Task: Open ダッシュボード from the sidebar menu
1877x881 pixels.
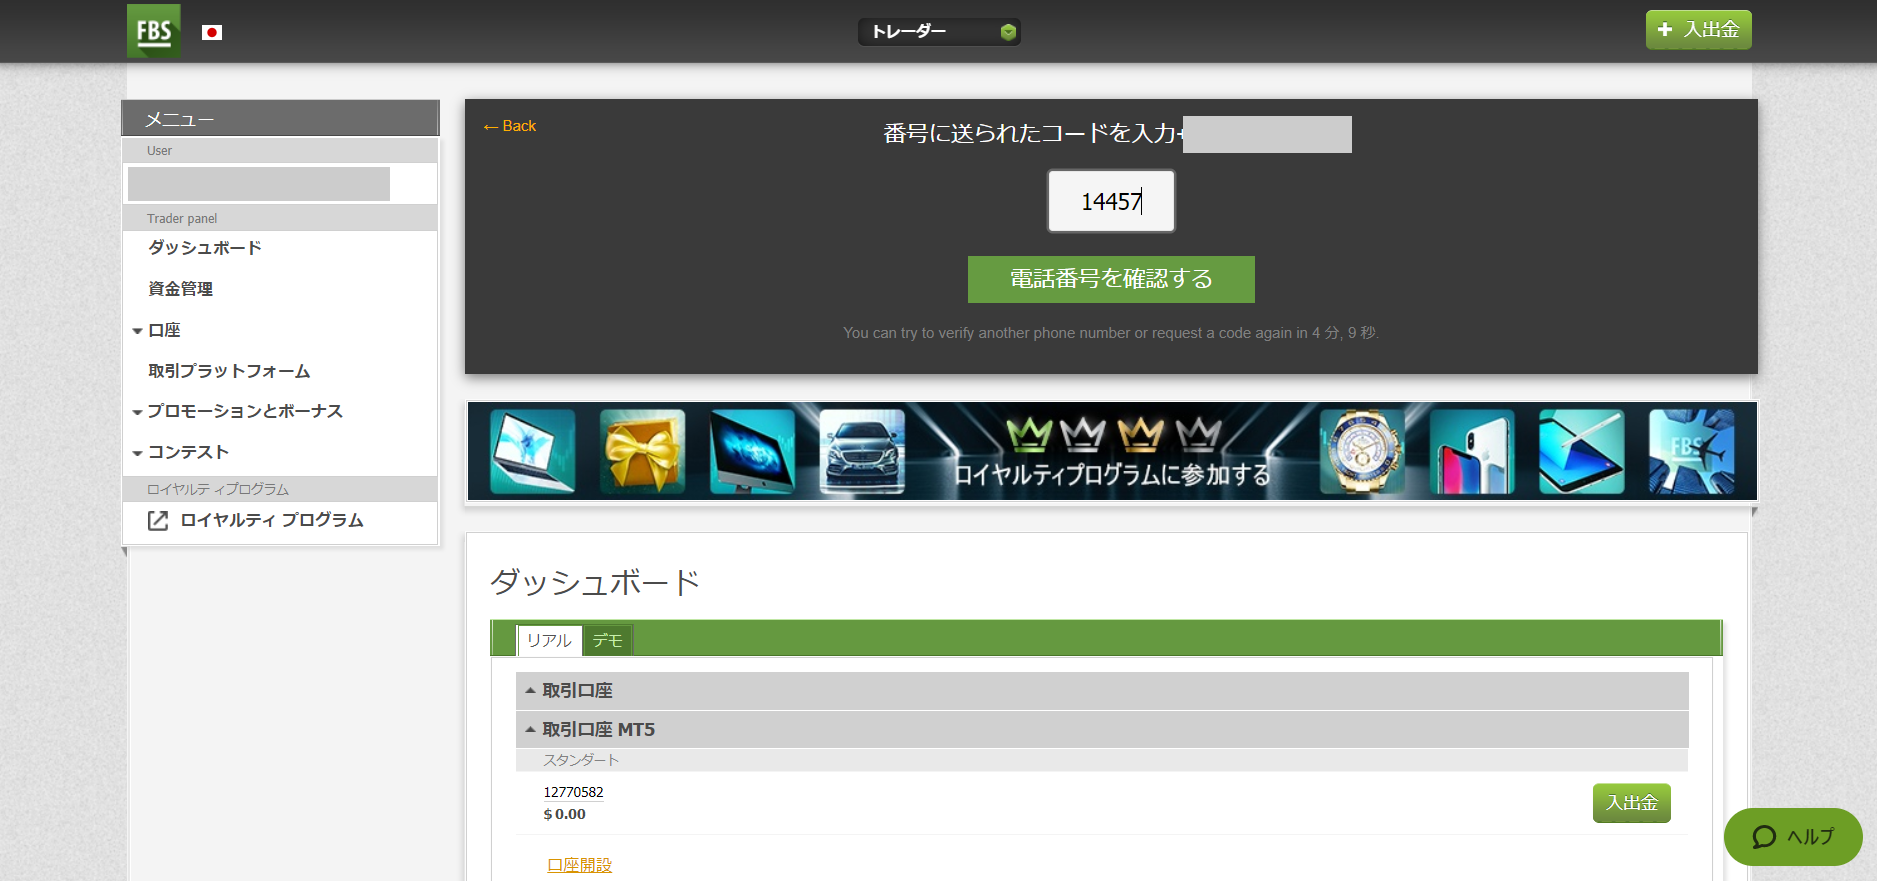Action: click(x=205, y=248)
